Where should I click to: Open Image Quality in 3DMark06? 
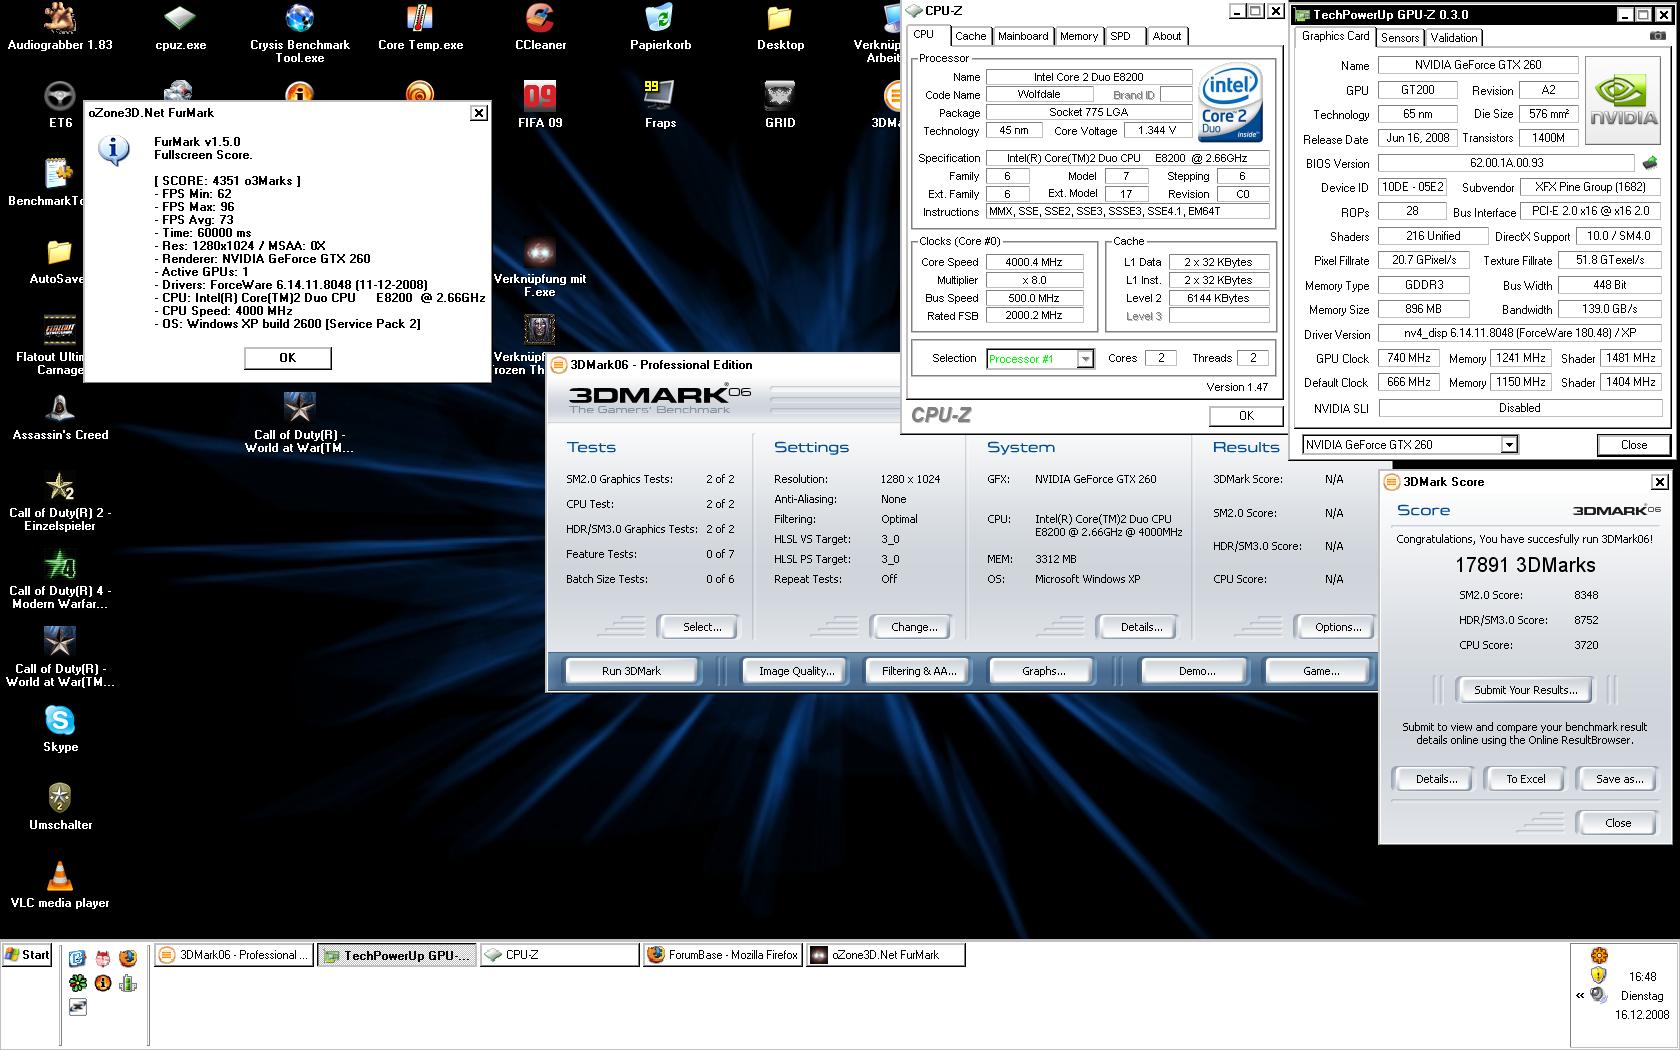(796, 671)
